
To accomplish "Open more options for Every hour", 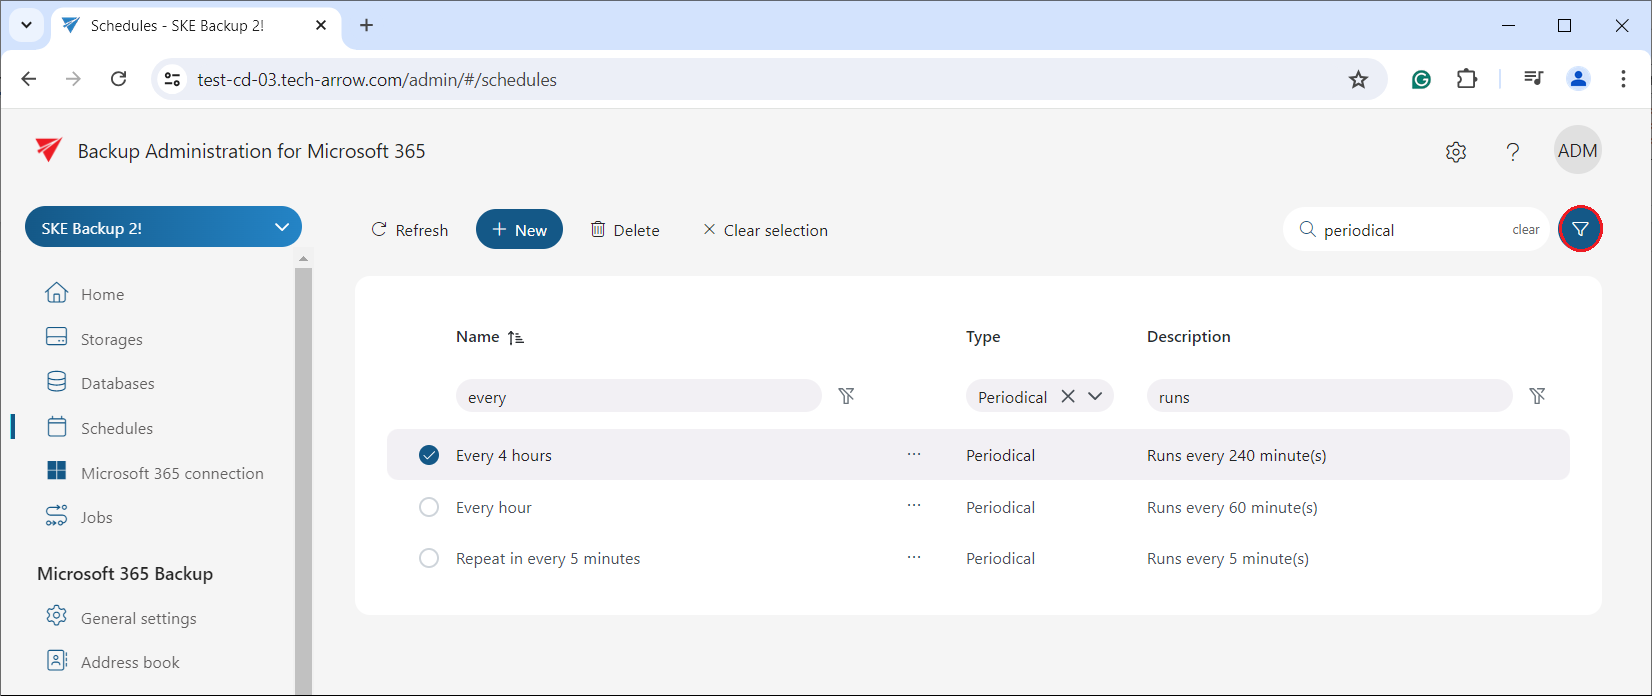I will tap(913, 506).
